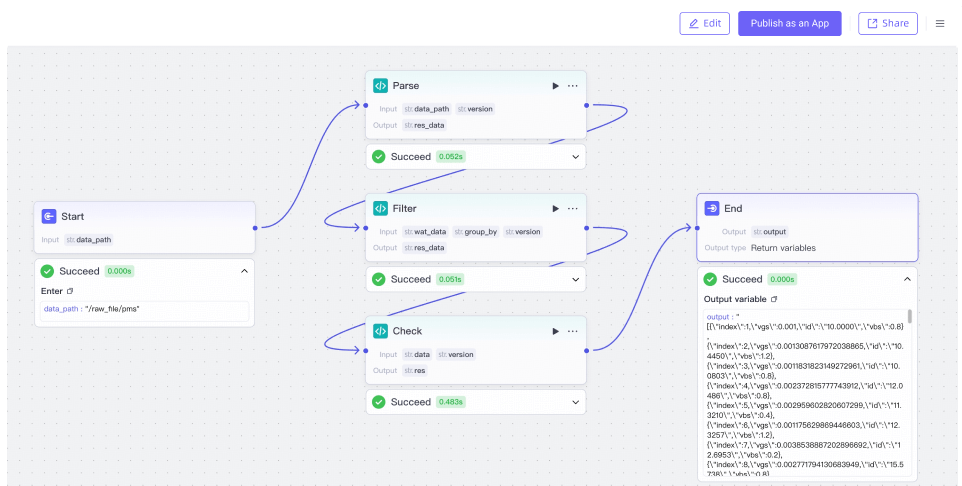Open Filter node more options menu
The image size is (962, 486).
pyautogui.click(x=573, y=208)
